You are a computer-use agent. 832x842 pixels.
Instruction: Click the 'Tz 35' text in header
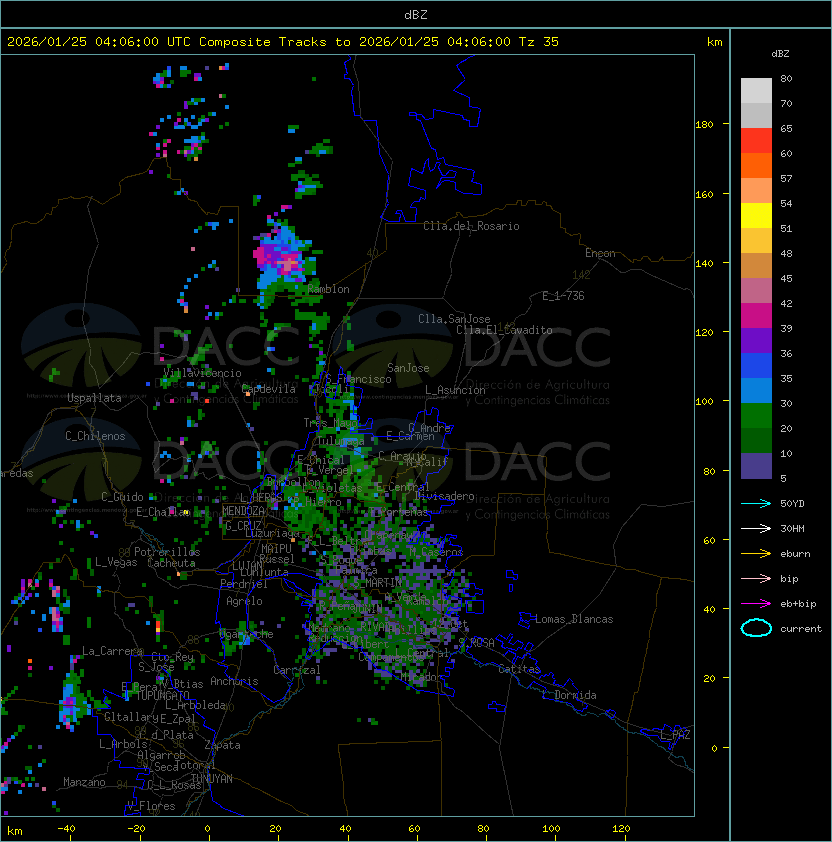click(539, 42)
